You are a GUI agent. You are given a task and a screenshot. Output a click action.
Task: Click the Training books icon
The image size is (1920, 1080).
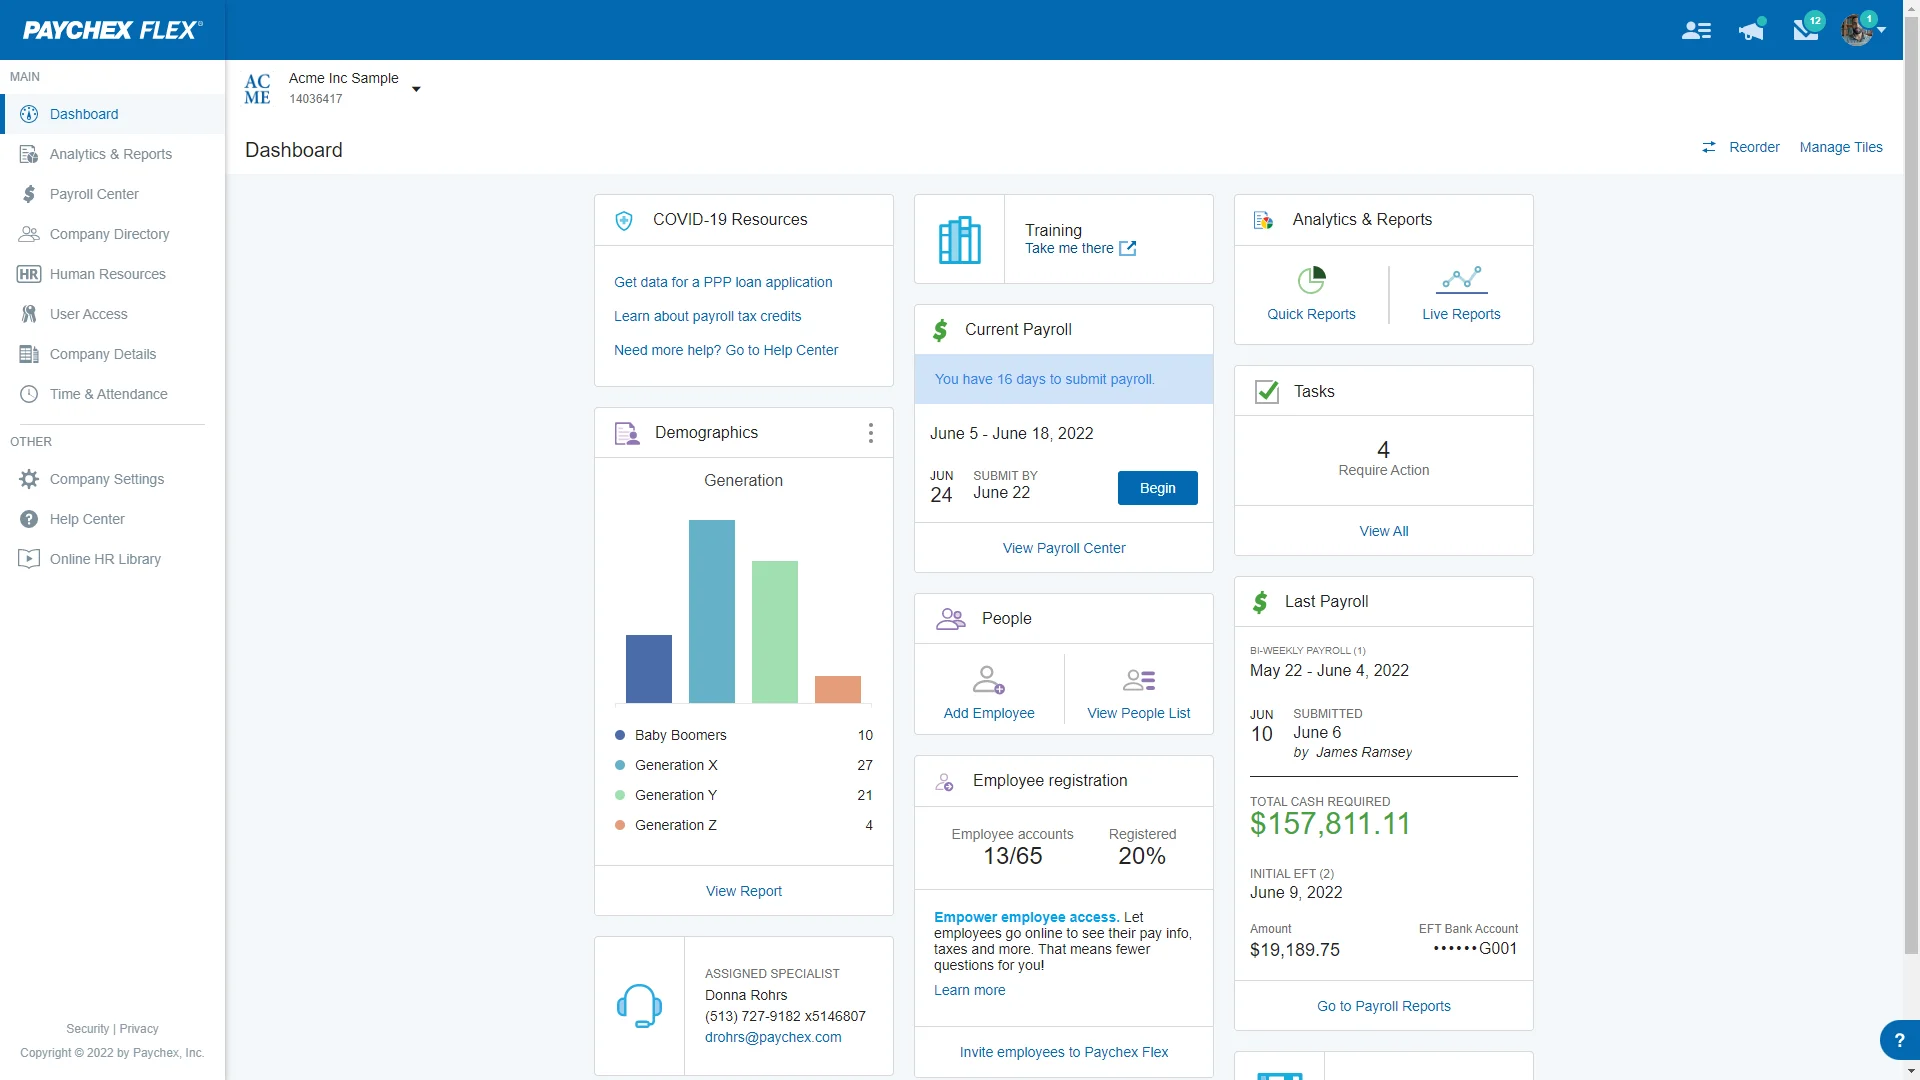click(960, 240)
